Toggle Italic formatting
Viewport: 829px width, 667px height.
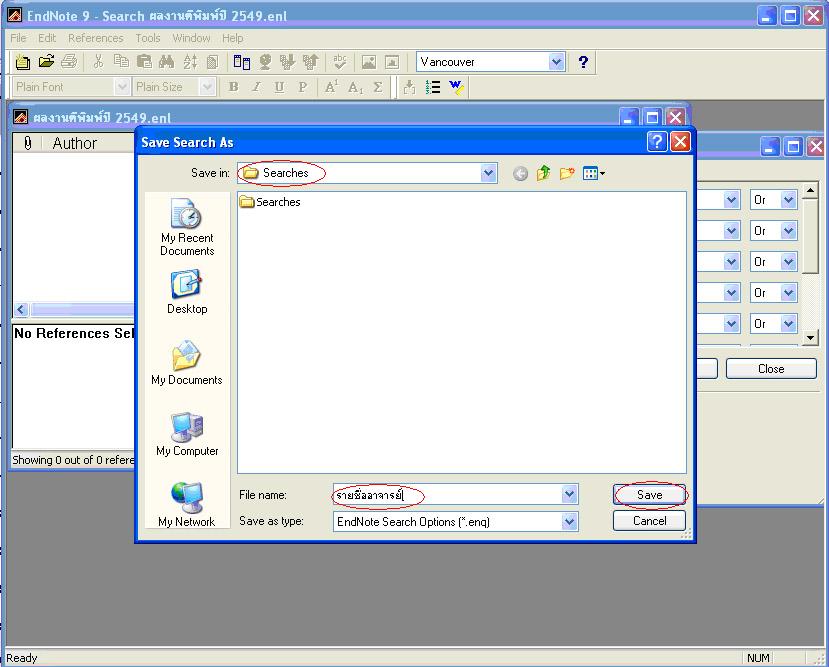[x=256, y=87]
